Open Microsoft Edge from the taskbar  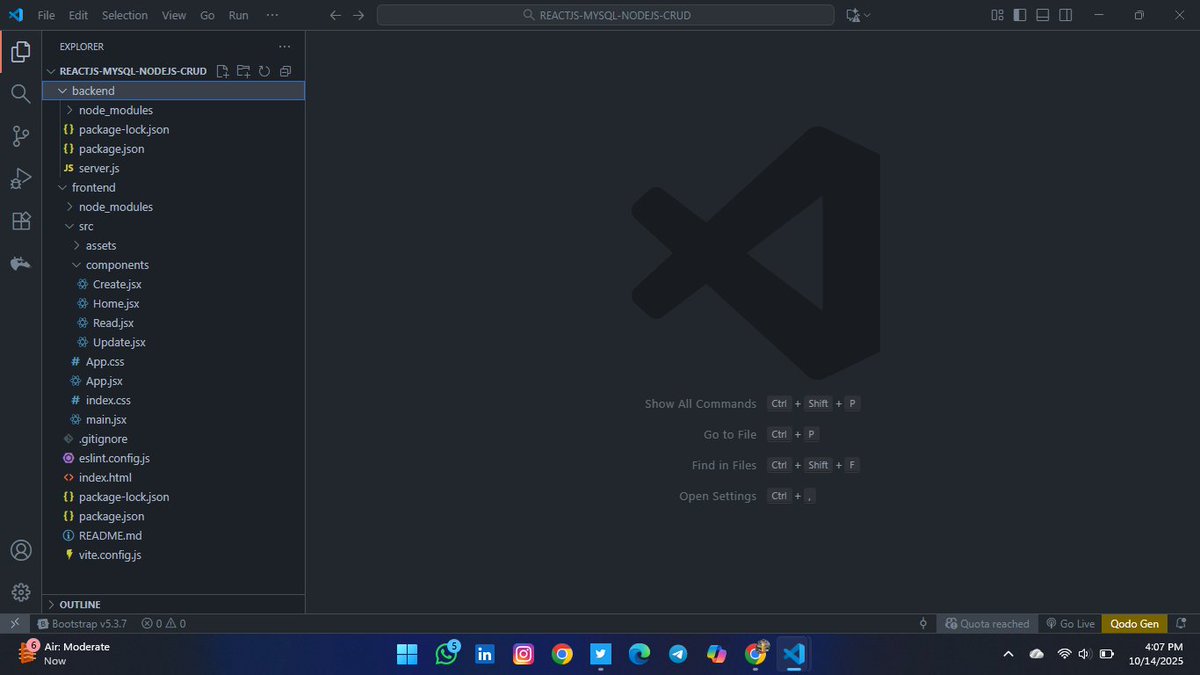(639, 654)
